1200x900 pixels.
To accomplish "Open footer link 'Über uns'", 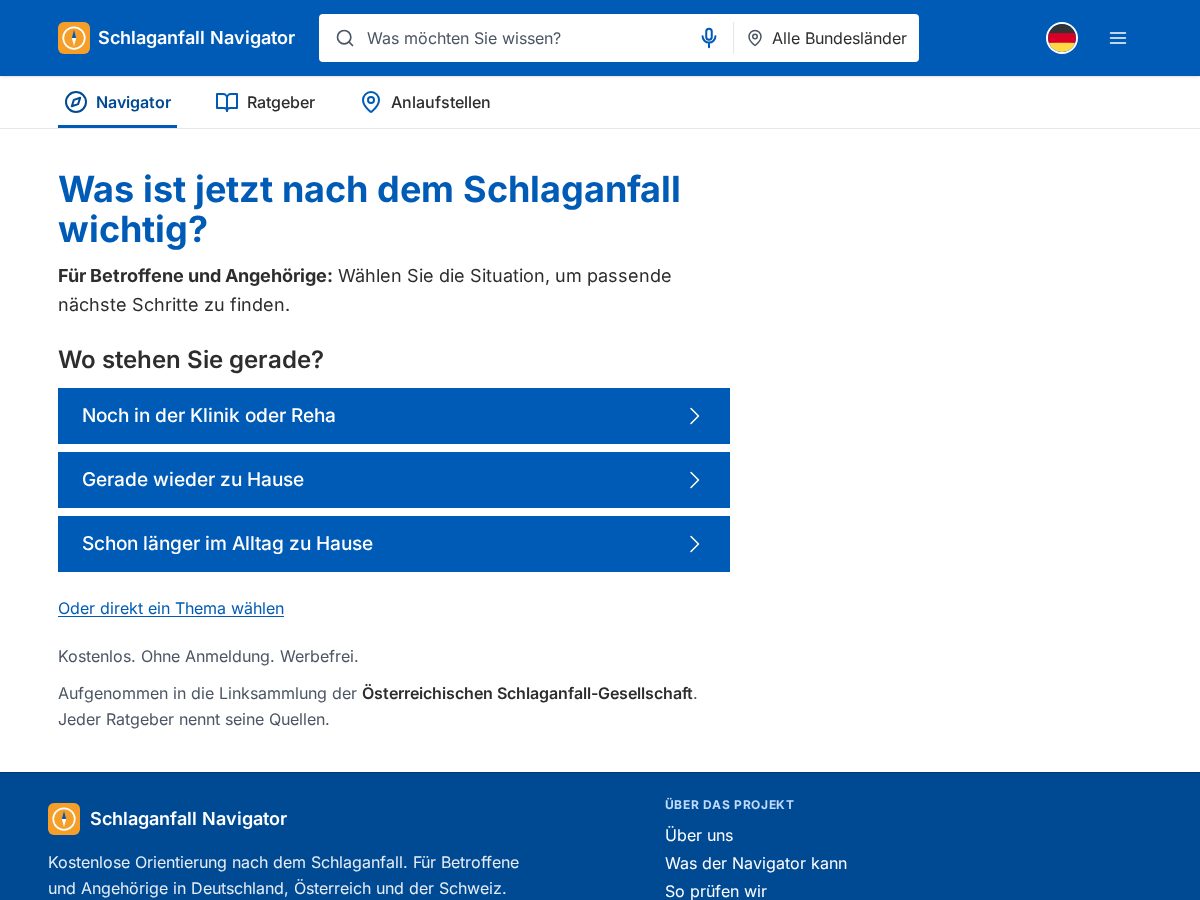I will [699, 835].
